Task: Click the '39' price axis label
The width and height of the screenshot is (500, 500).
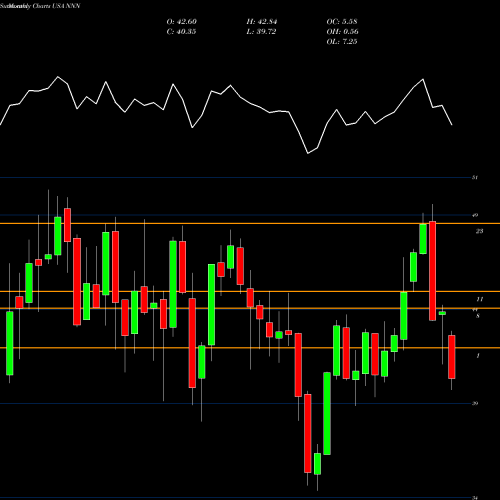Action: point(475,403)
